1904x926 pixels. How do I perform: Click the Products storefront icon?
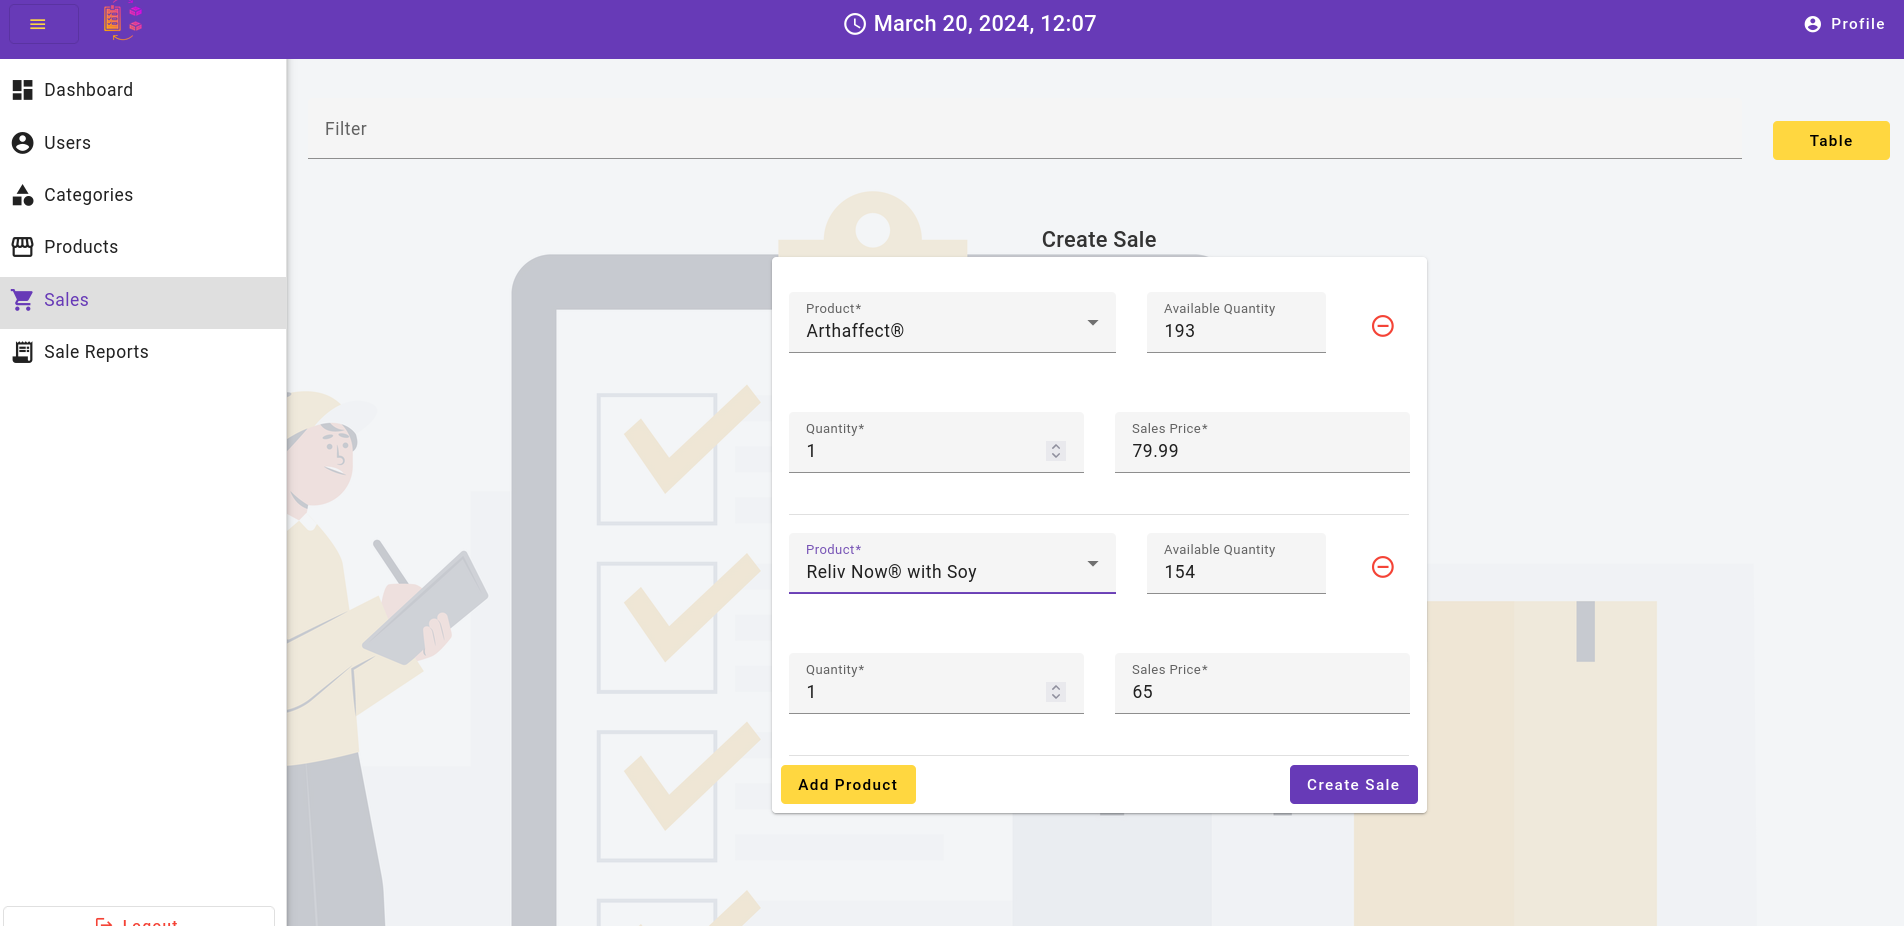pyautogui.click(x=22, y=247)
